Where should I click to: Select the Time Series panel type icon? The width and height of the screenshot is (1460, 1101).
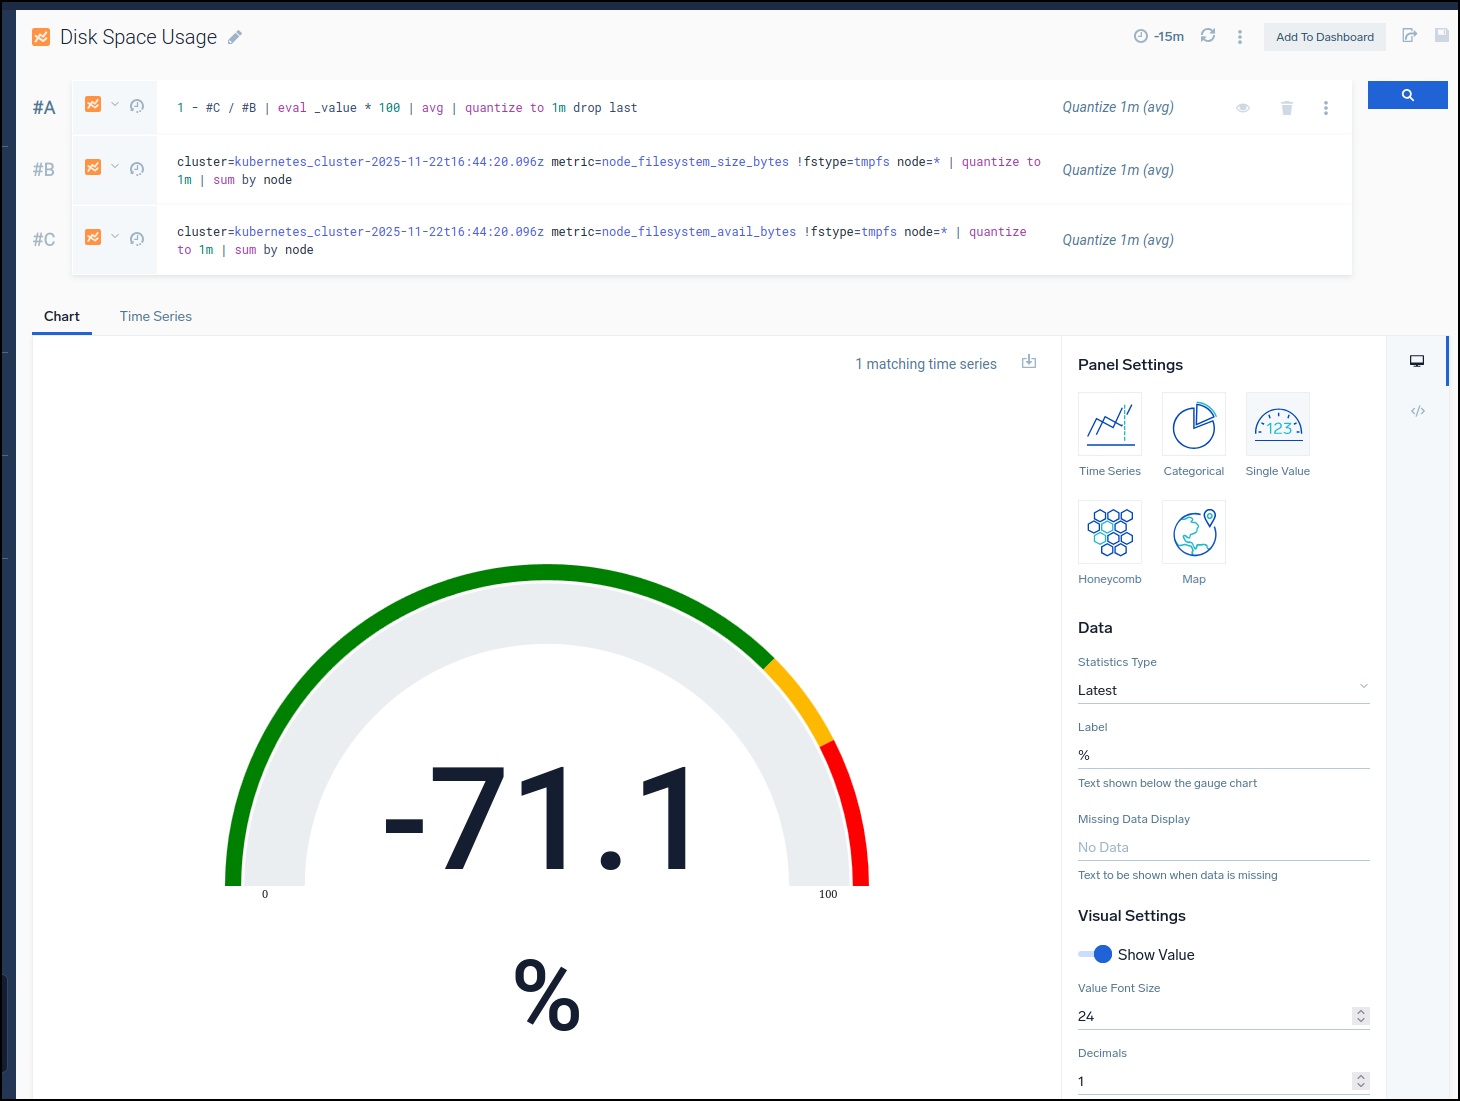coord(1109,425)
